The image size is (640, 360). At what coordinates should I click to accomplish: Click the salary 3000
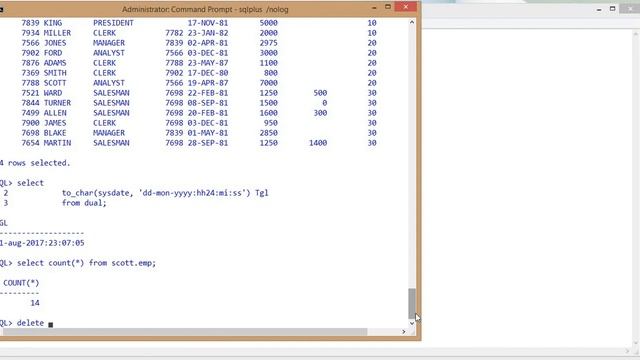tap(269, 53)
